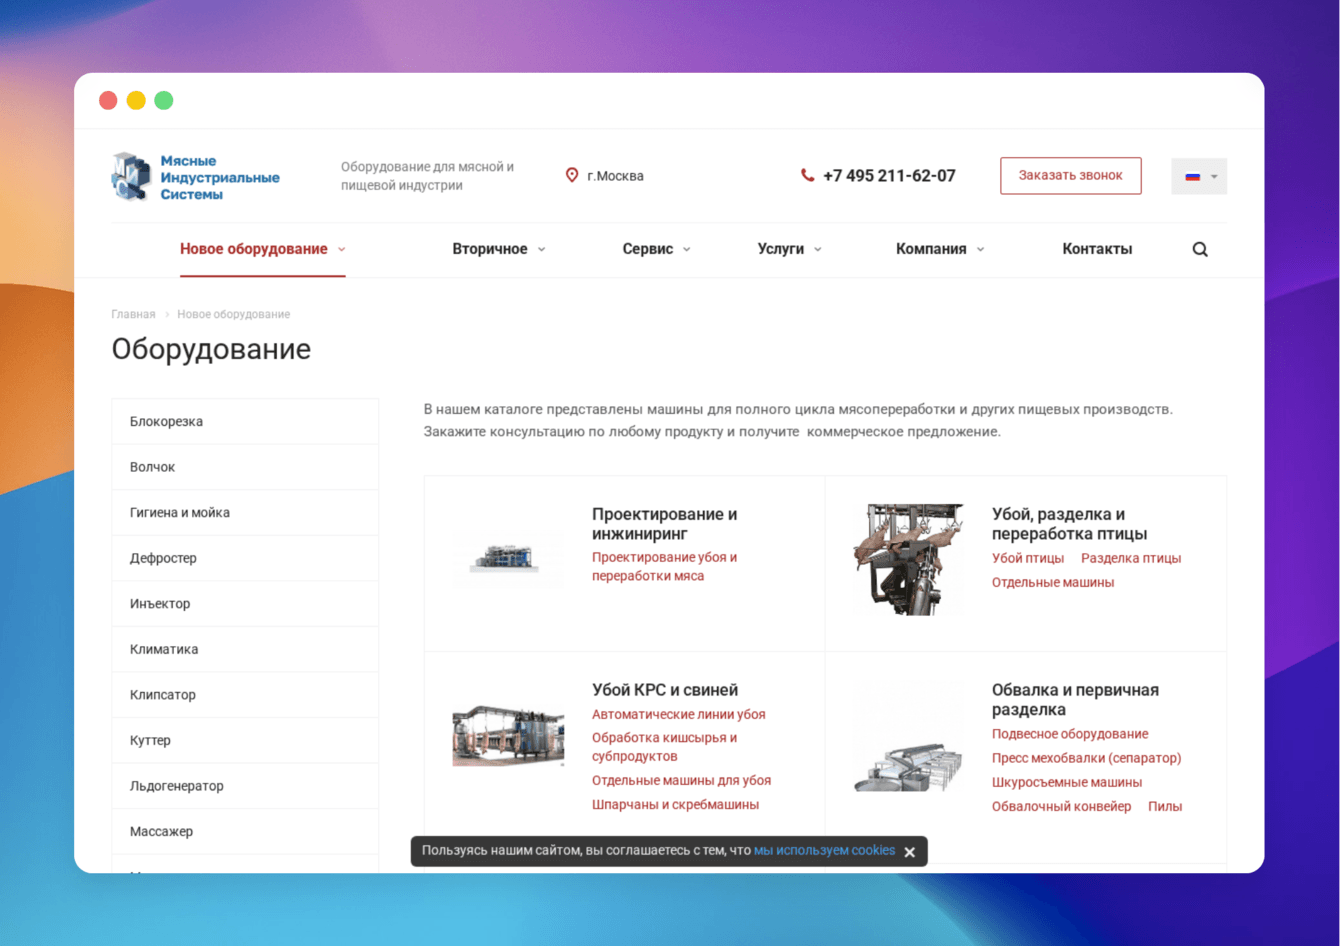
Task: Click Отдельные машины under poultry
Action: tap(1053, 582)
